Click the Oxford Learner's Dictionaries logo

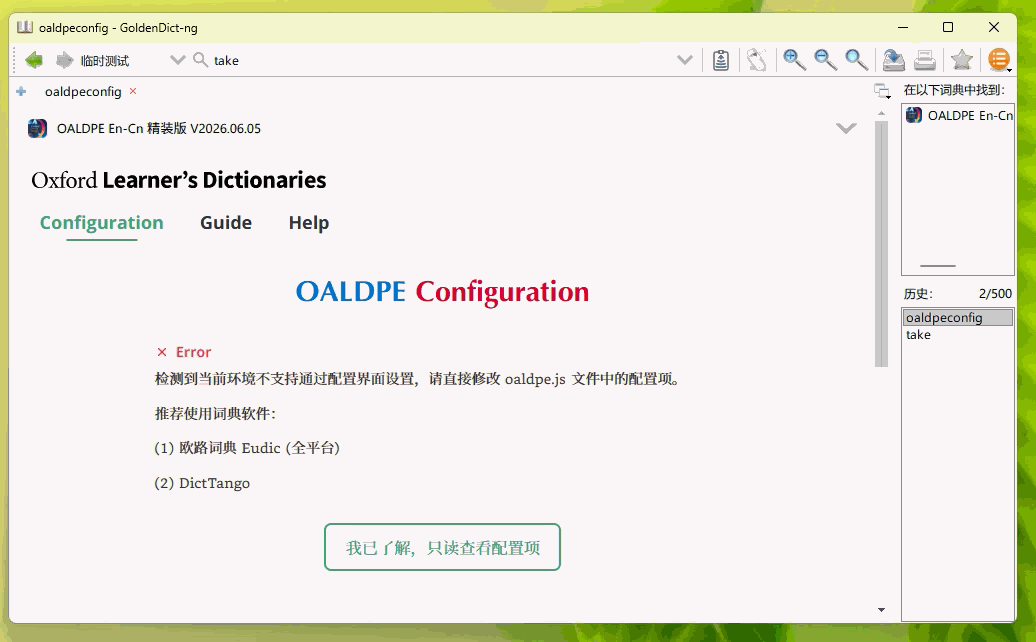[179, 180]
